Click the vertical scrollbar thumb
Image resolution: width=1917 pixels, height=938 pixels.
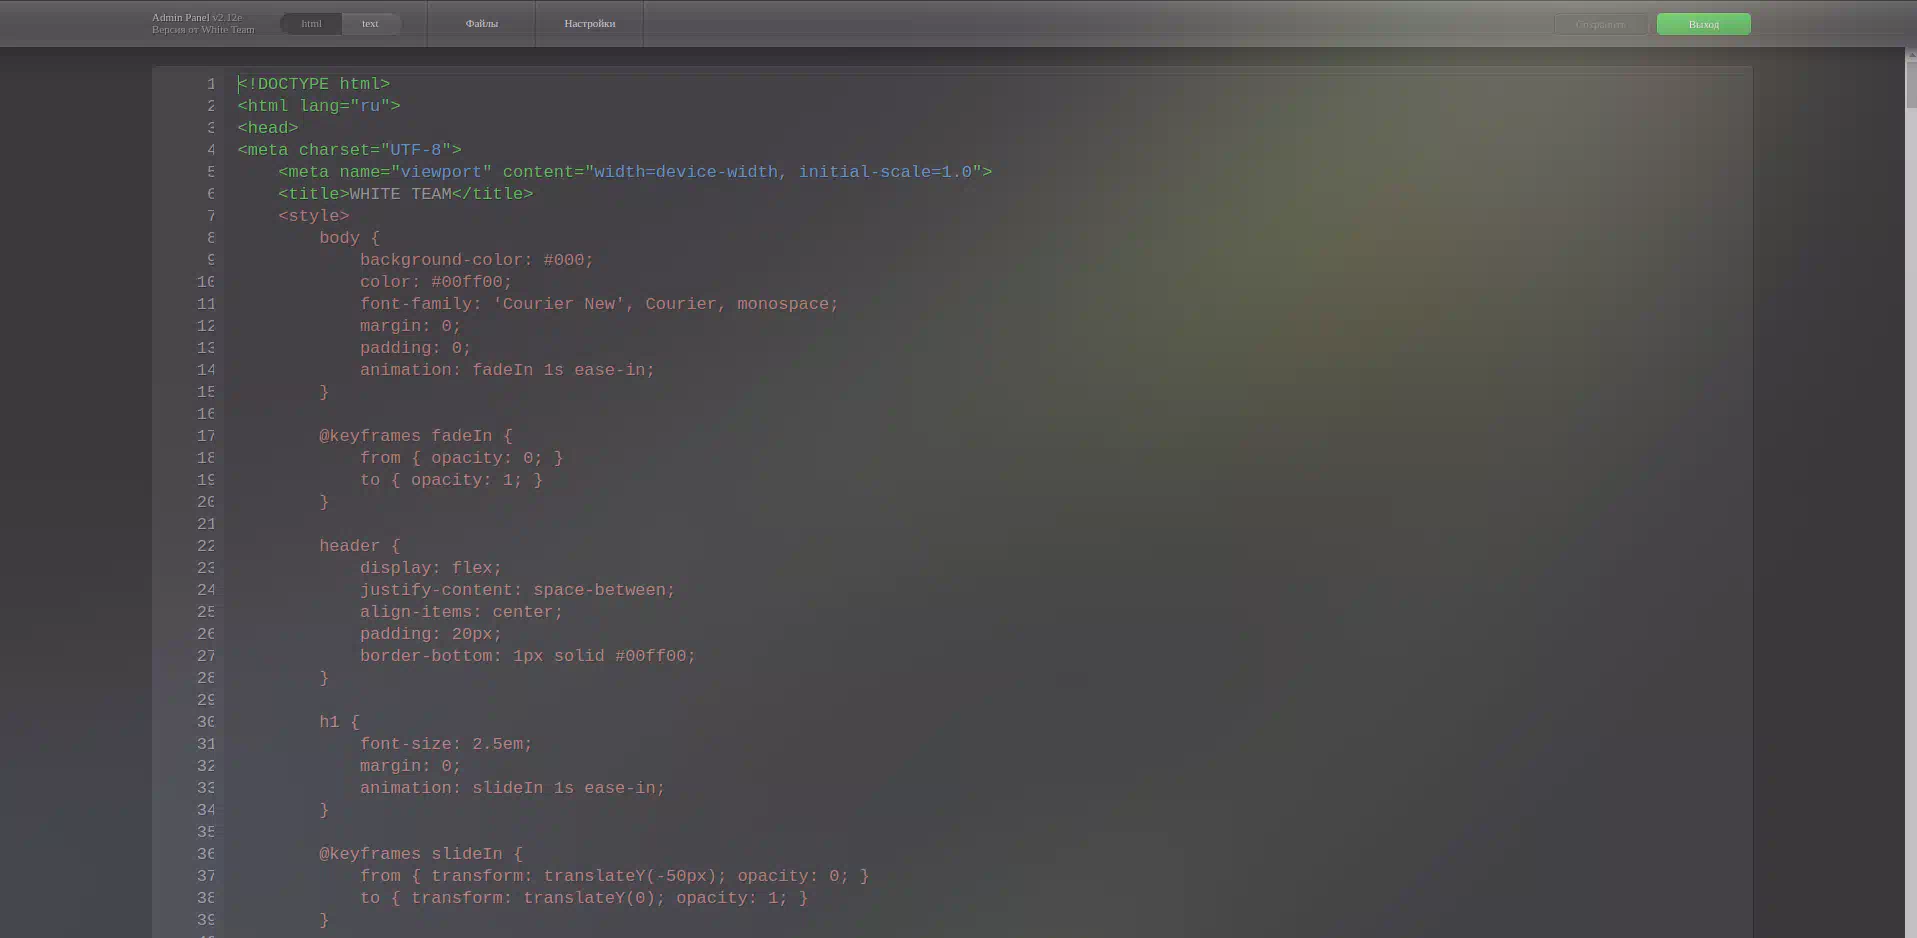[x=1910, y=85]
